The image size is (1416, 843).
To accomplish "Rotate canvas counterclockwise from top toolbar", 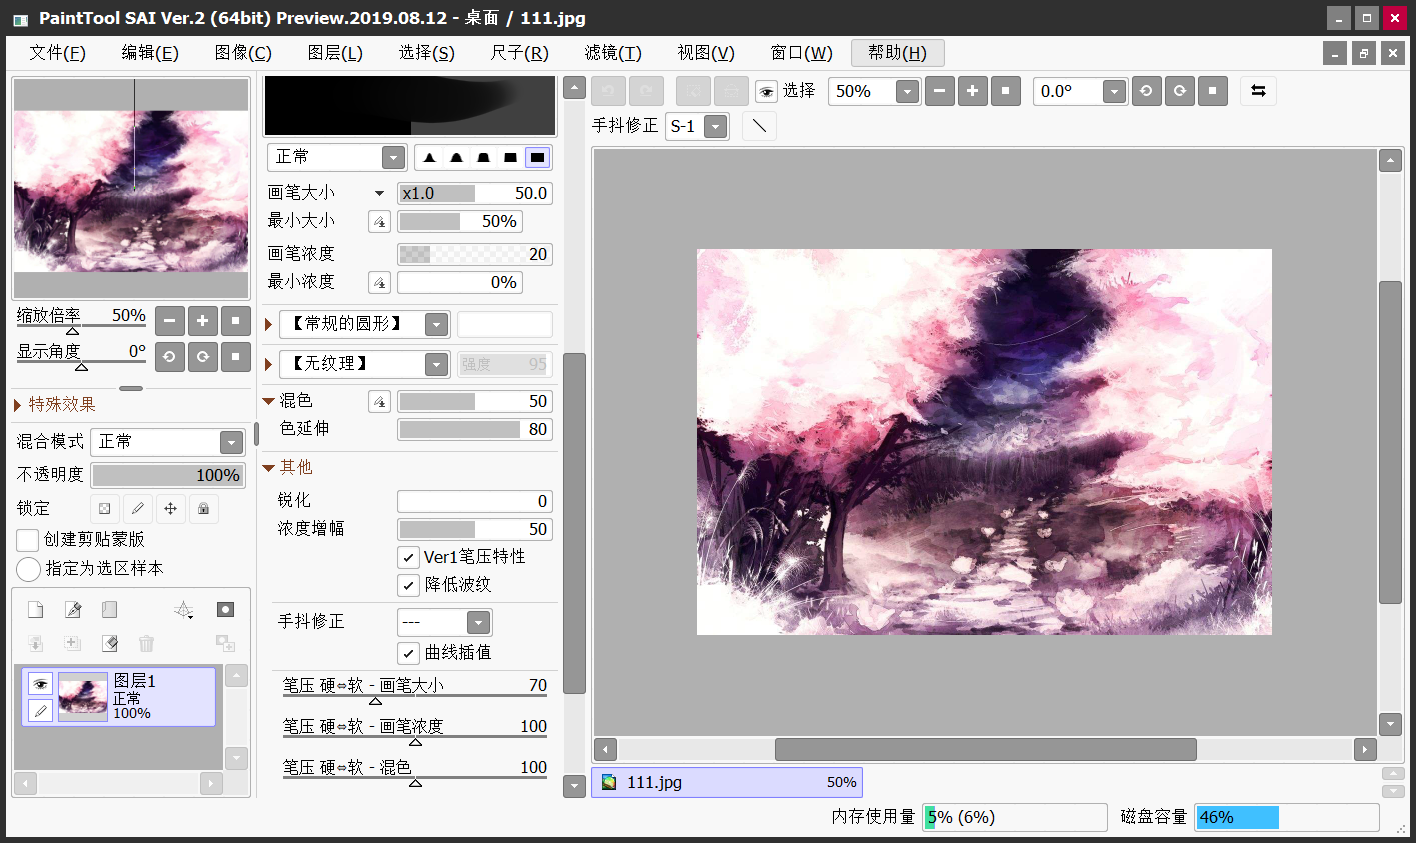I will click(x=1146, y=91).
